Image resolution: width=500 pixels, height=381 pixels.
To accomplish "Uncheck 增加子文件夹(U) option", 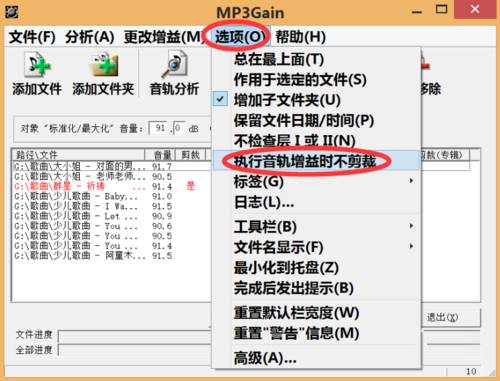I will point(316,100).
